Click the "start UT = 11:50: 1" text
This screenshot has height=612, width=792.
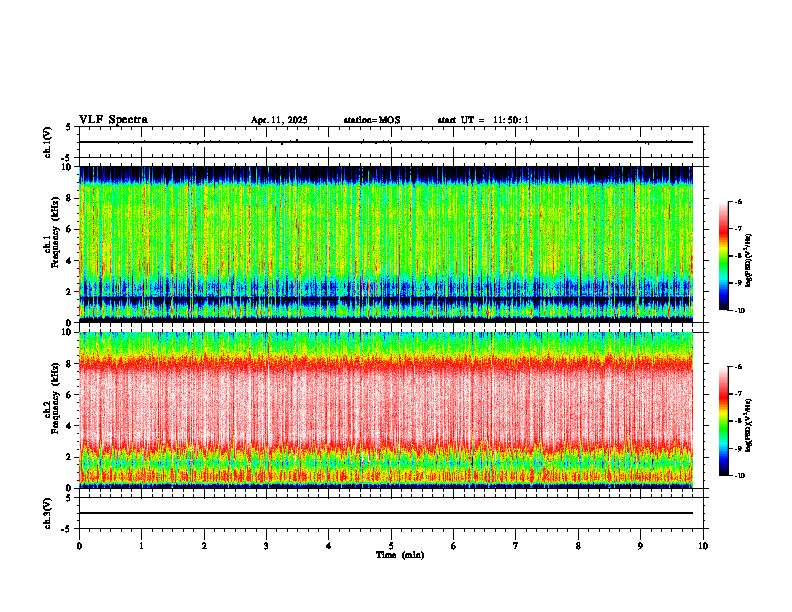coord(483,120)
